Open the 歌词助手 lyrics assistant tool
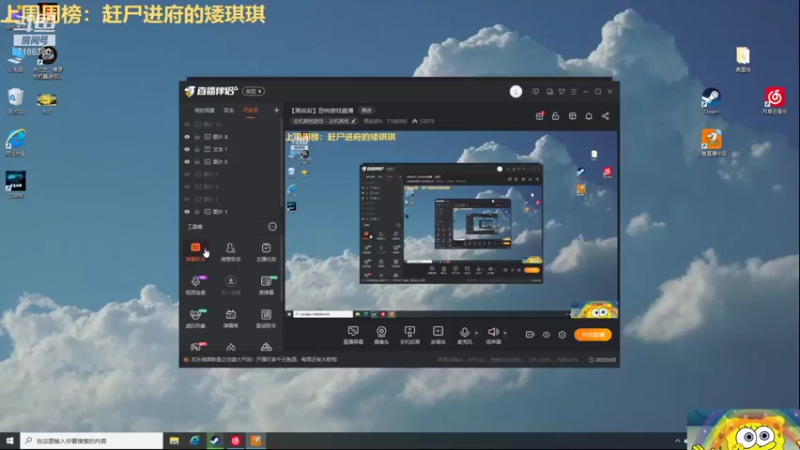The width and height of the screenshot is (800, 450). [x=266, y=318]
